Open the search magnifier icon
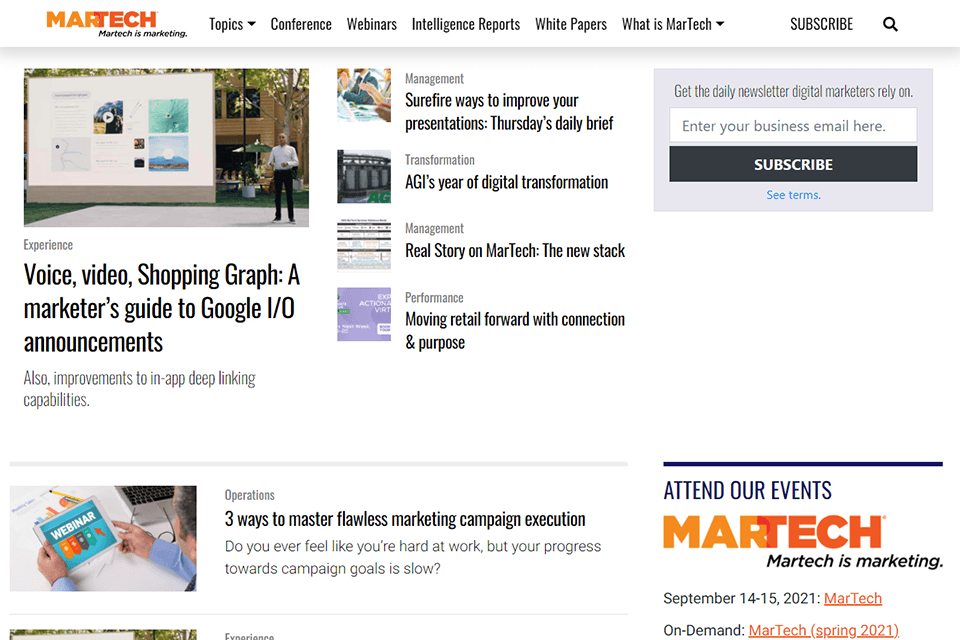 [890, 24]
